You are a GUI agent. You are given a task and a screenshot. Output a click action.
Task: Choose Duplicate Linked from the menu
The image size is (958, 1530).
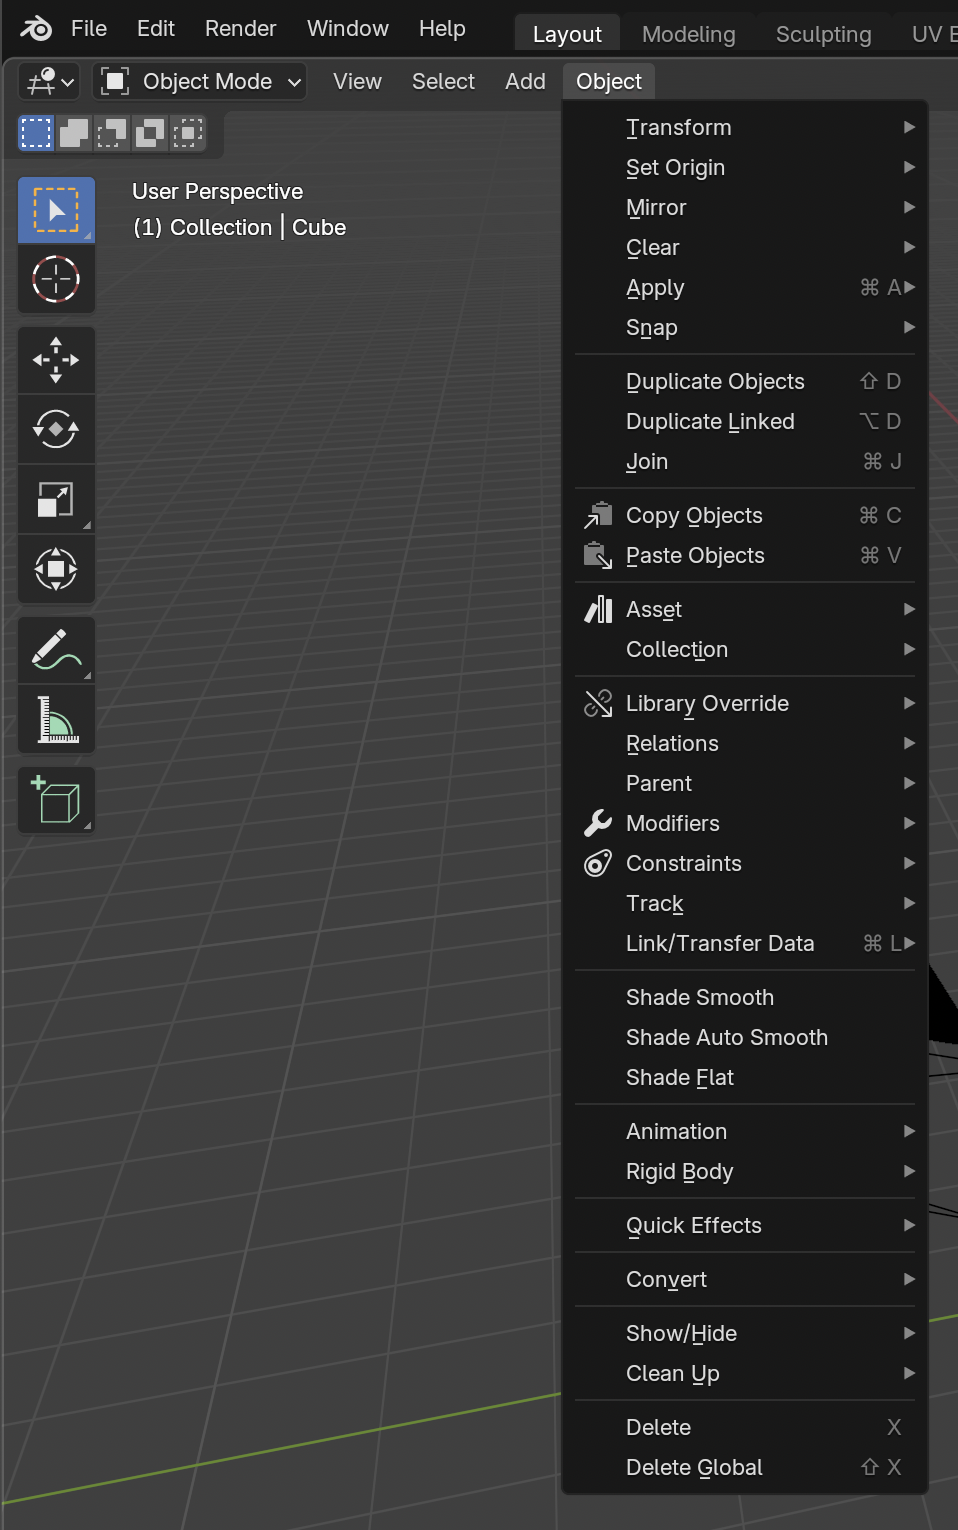[745, 421]
